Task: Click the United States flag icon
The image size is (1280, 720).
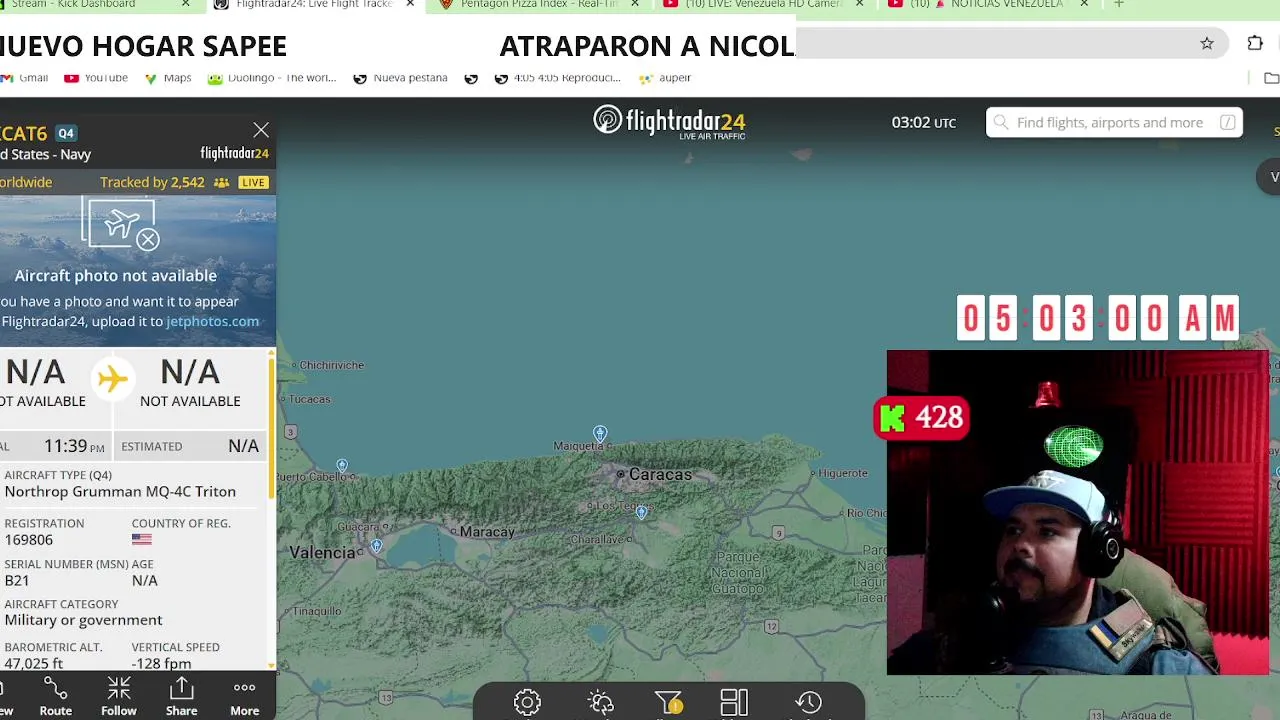Action: (142, 539)
